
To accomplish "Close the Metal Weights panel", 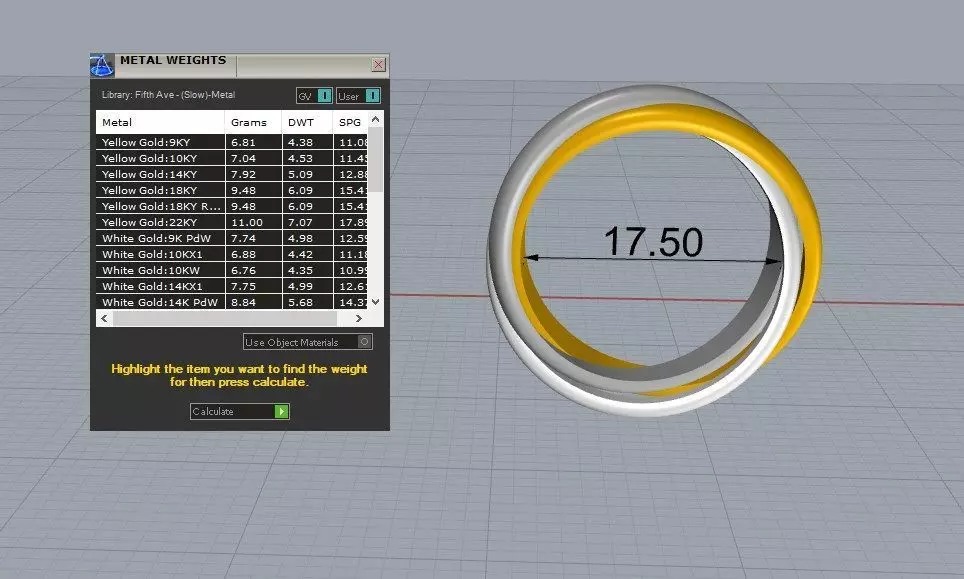I will (379, 65).
